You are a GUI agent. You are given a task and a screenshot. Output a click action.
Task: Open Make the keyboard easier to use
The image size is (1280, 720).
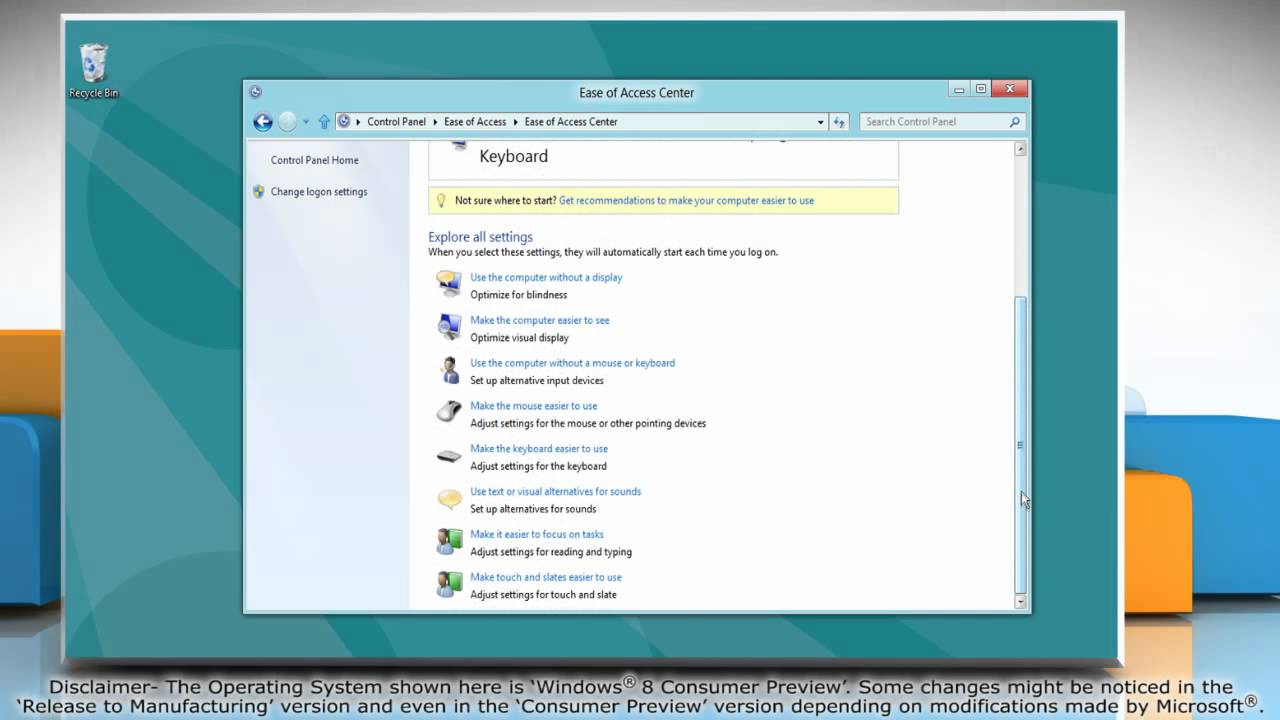pos(539,449)
